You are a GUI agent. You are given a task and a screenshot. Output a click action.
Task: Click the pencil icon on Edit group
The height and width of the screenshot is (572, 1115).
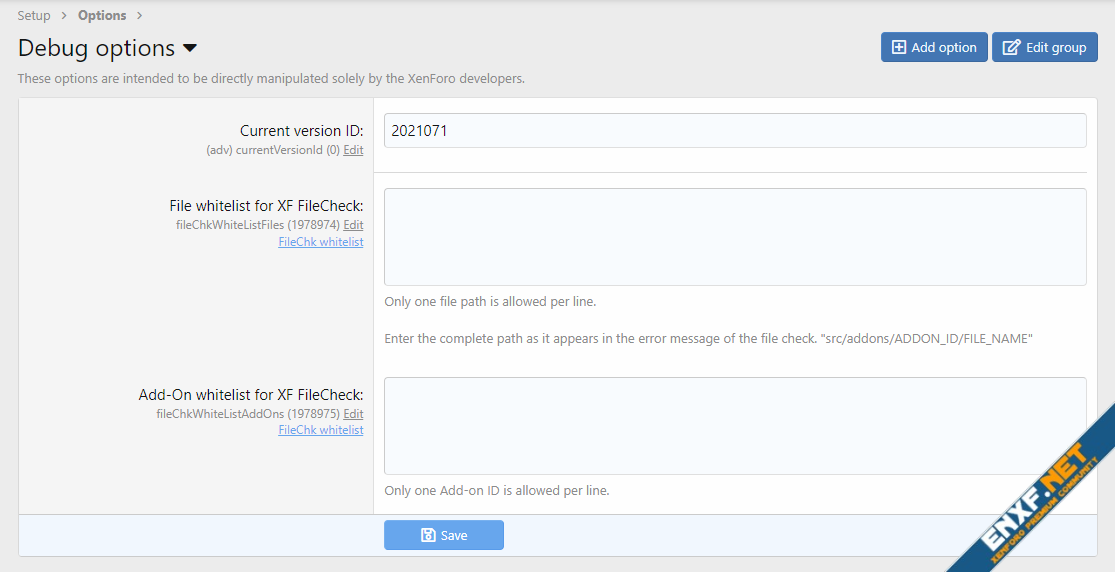[1011, 48]
